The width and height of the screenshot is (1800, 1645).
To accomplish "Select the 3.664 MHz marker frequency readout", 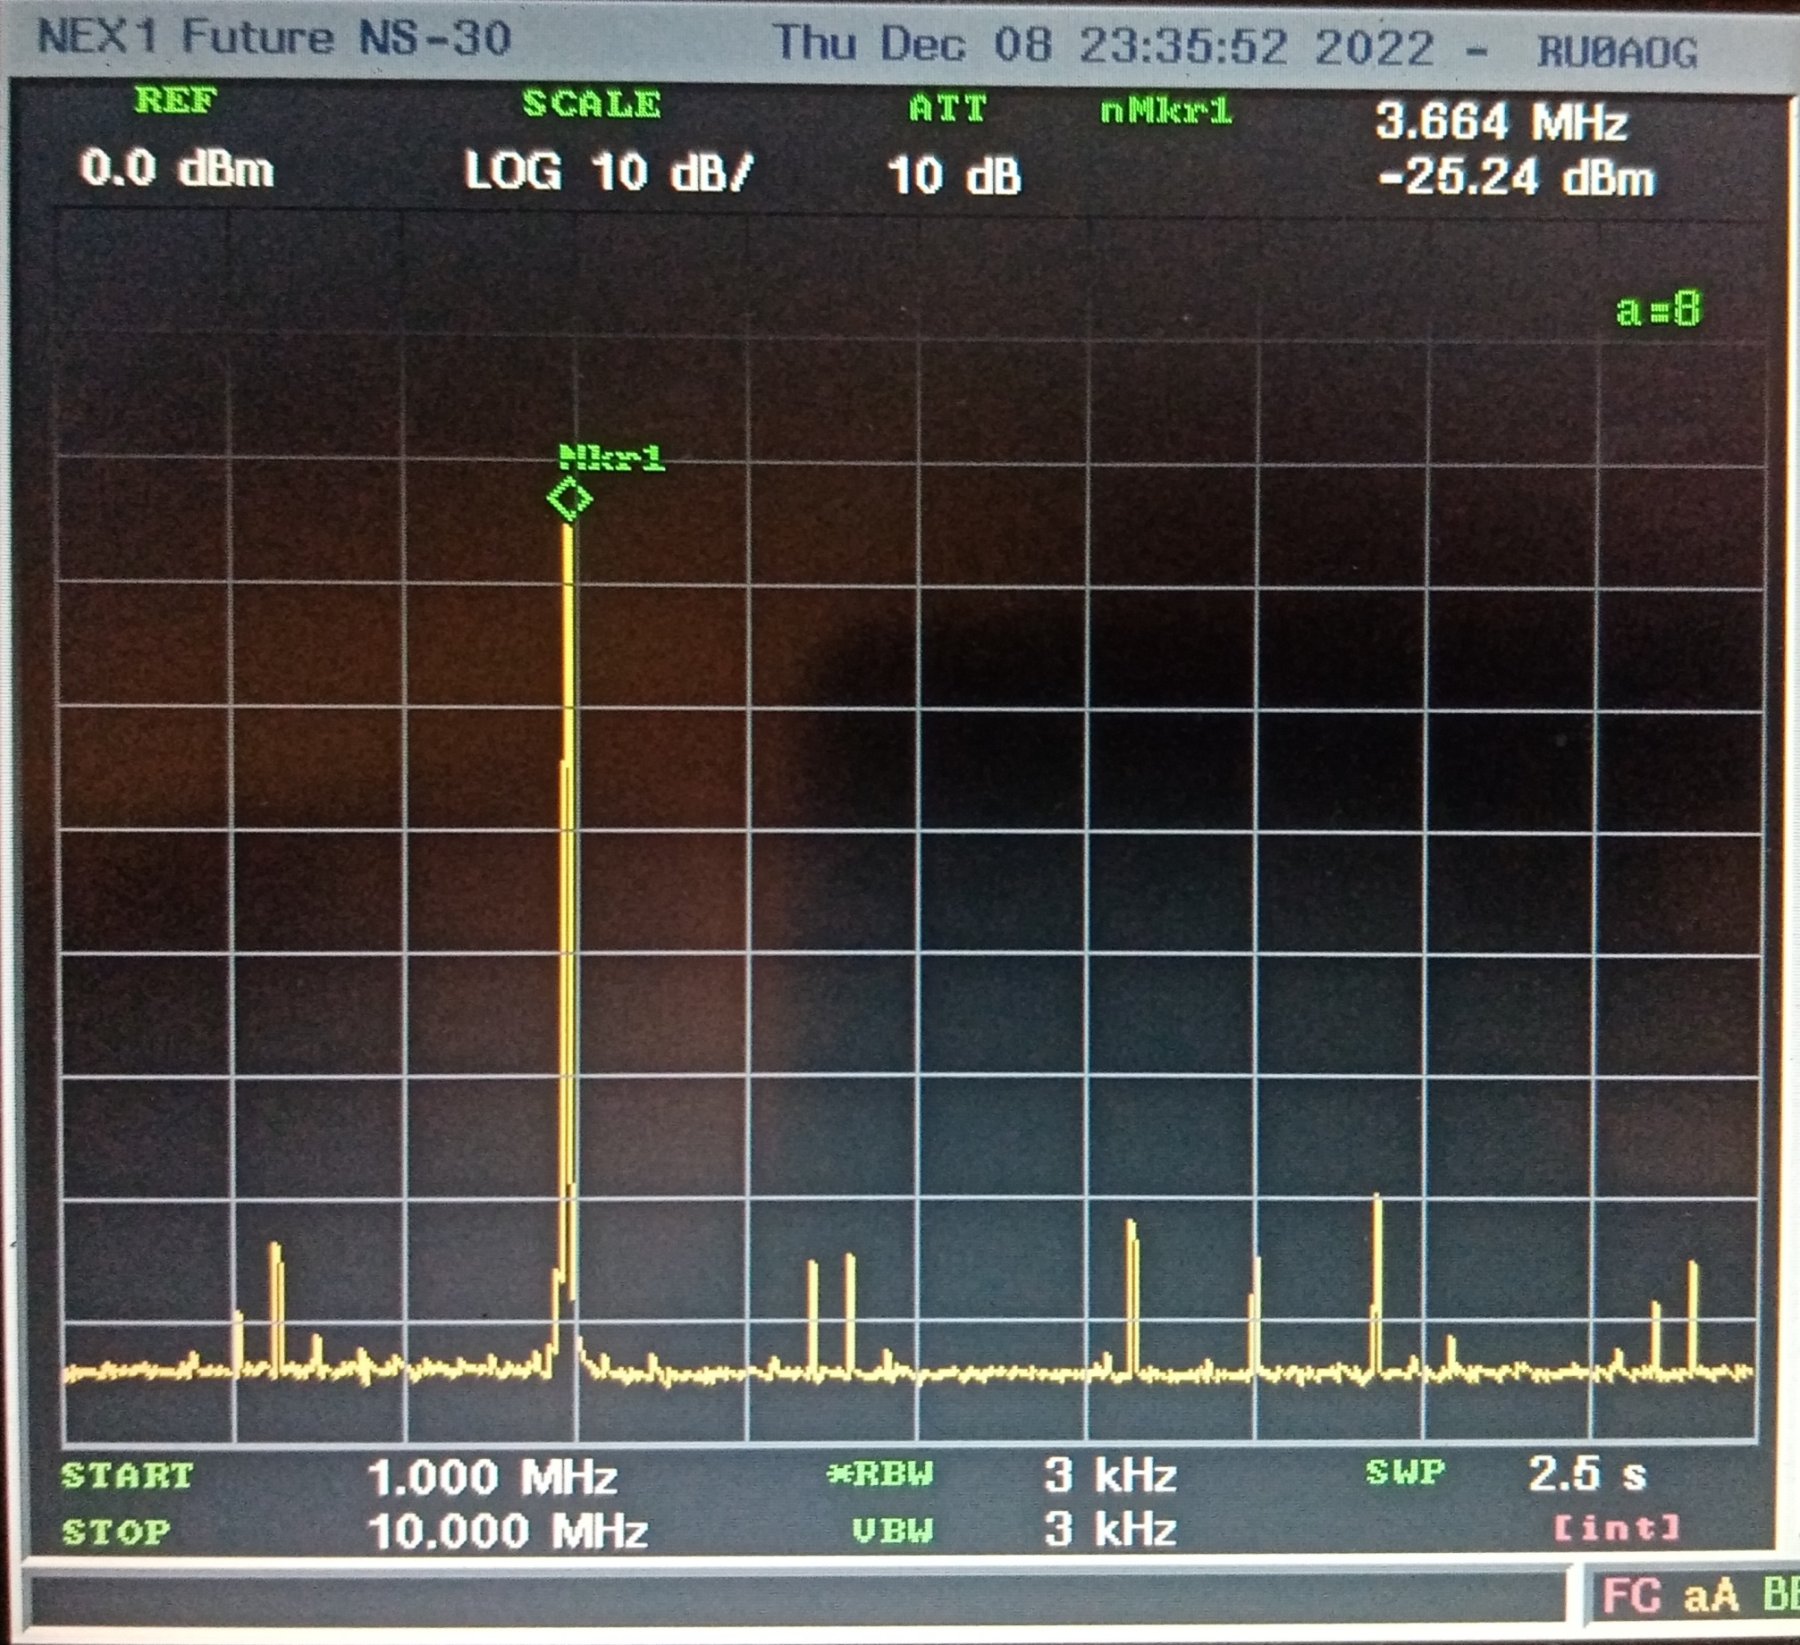I will point(1501,123).
